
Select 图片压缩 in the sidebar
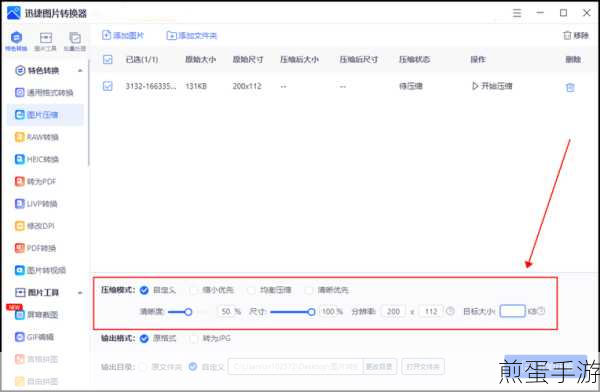(45, 115)
